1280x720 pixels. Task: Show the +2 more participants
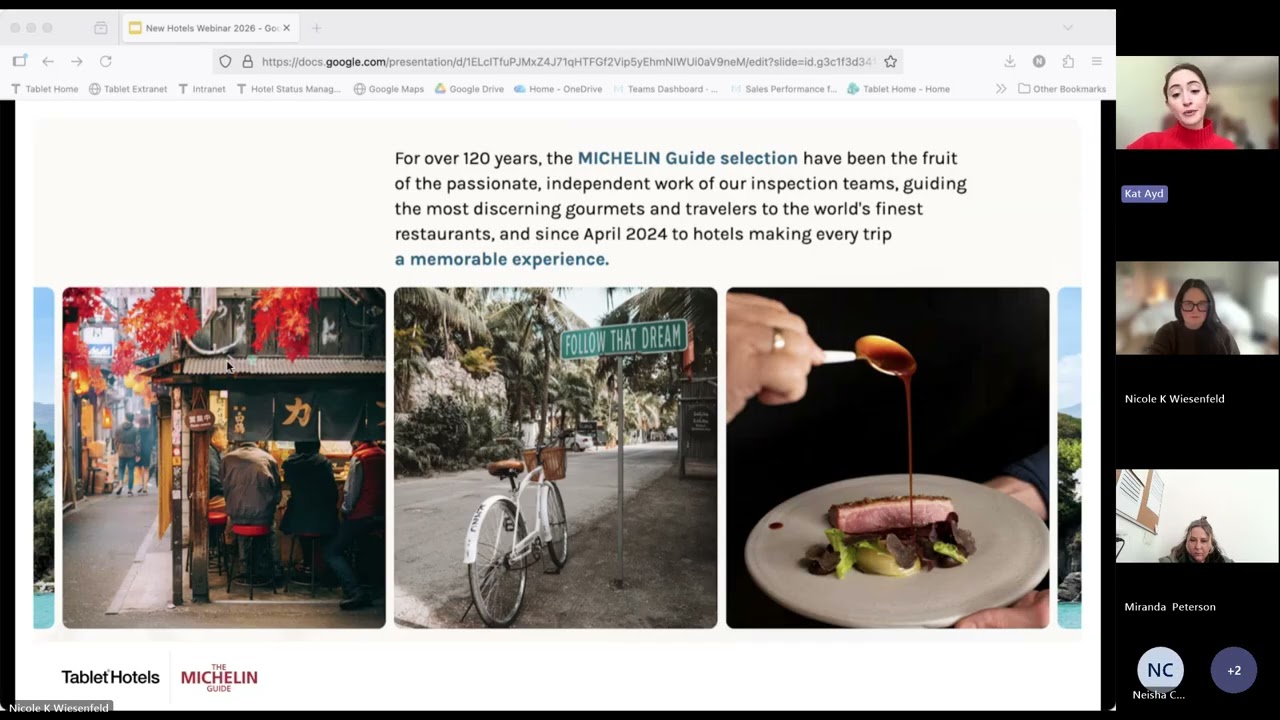[x=1234, y=670]
